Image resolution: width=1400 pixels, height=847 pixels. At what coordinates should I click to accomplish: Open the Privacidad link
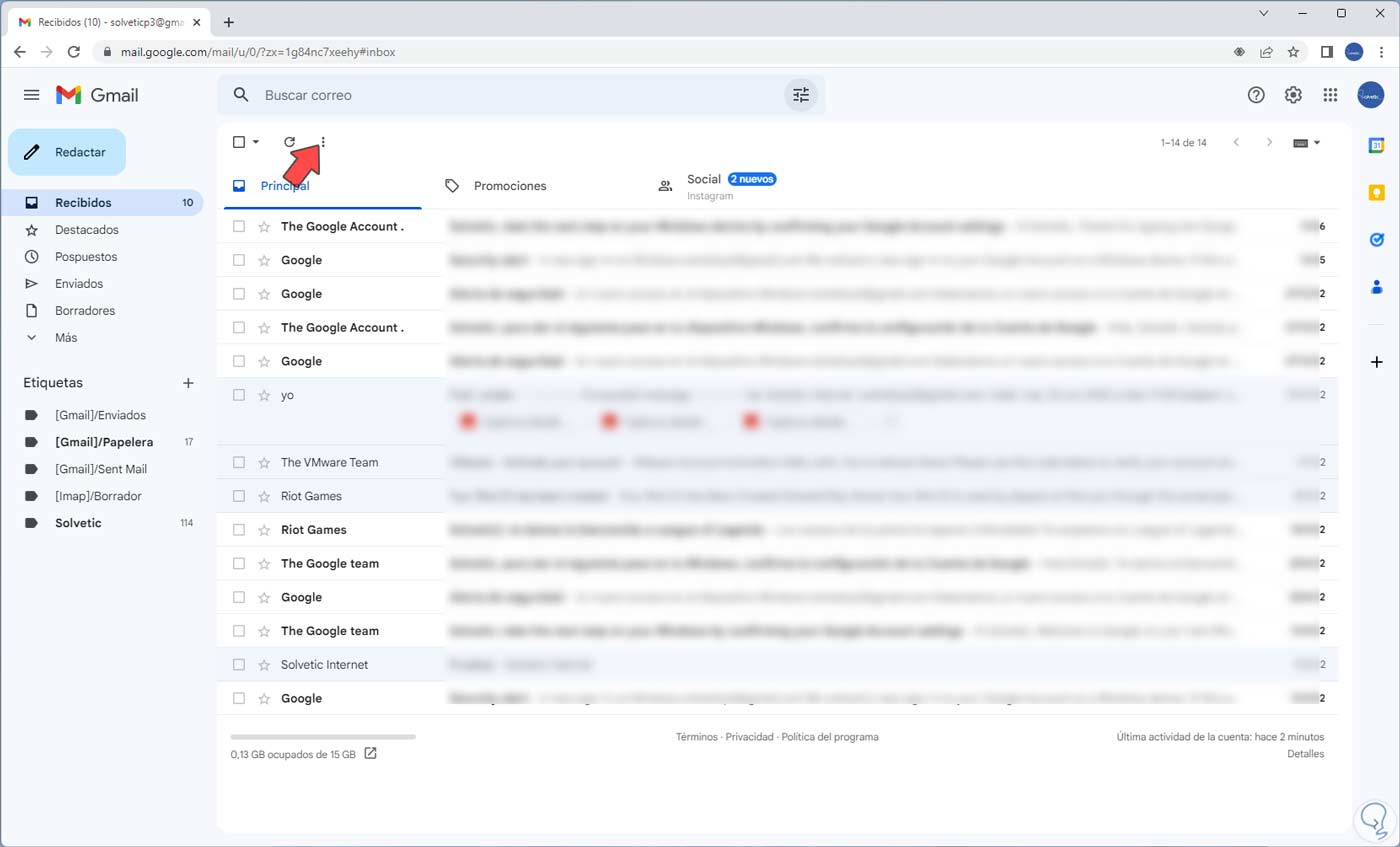click(x=750, y=737)
